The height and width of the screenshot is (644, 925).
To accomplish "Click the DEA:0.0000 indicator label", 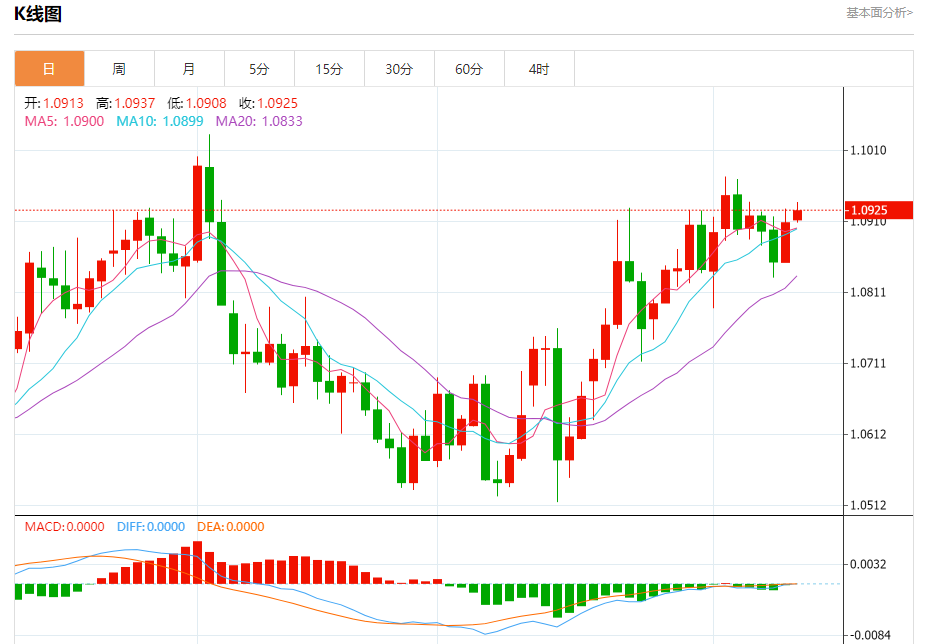I will coord(231,527).
